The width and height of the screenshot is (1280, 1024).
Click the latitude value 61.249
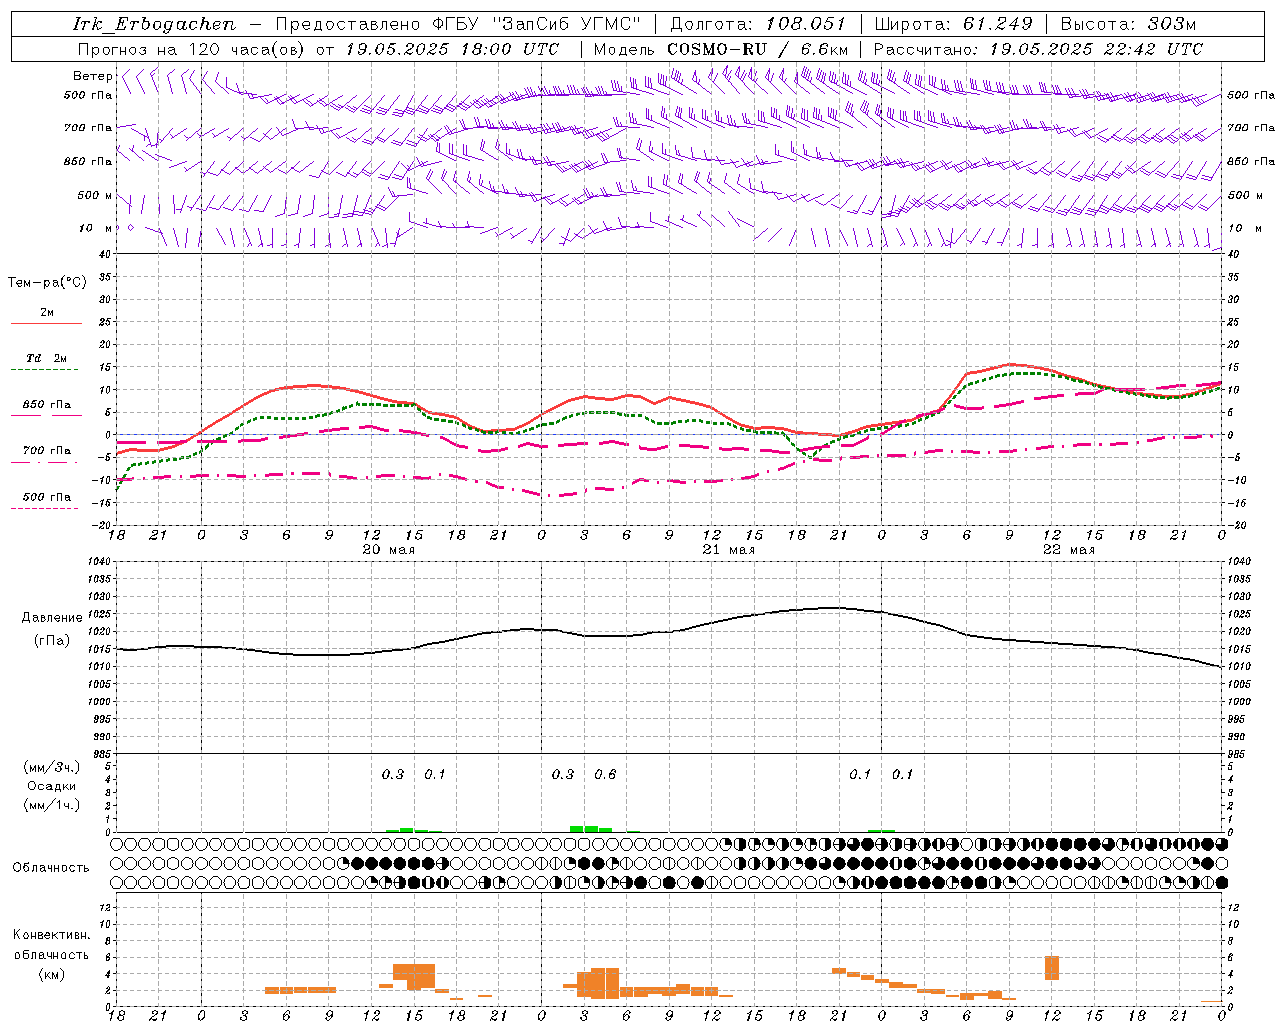997,24
